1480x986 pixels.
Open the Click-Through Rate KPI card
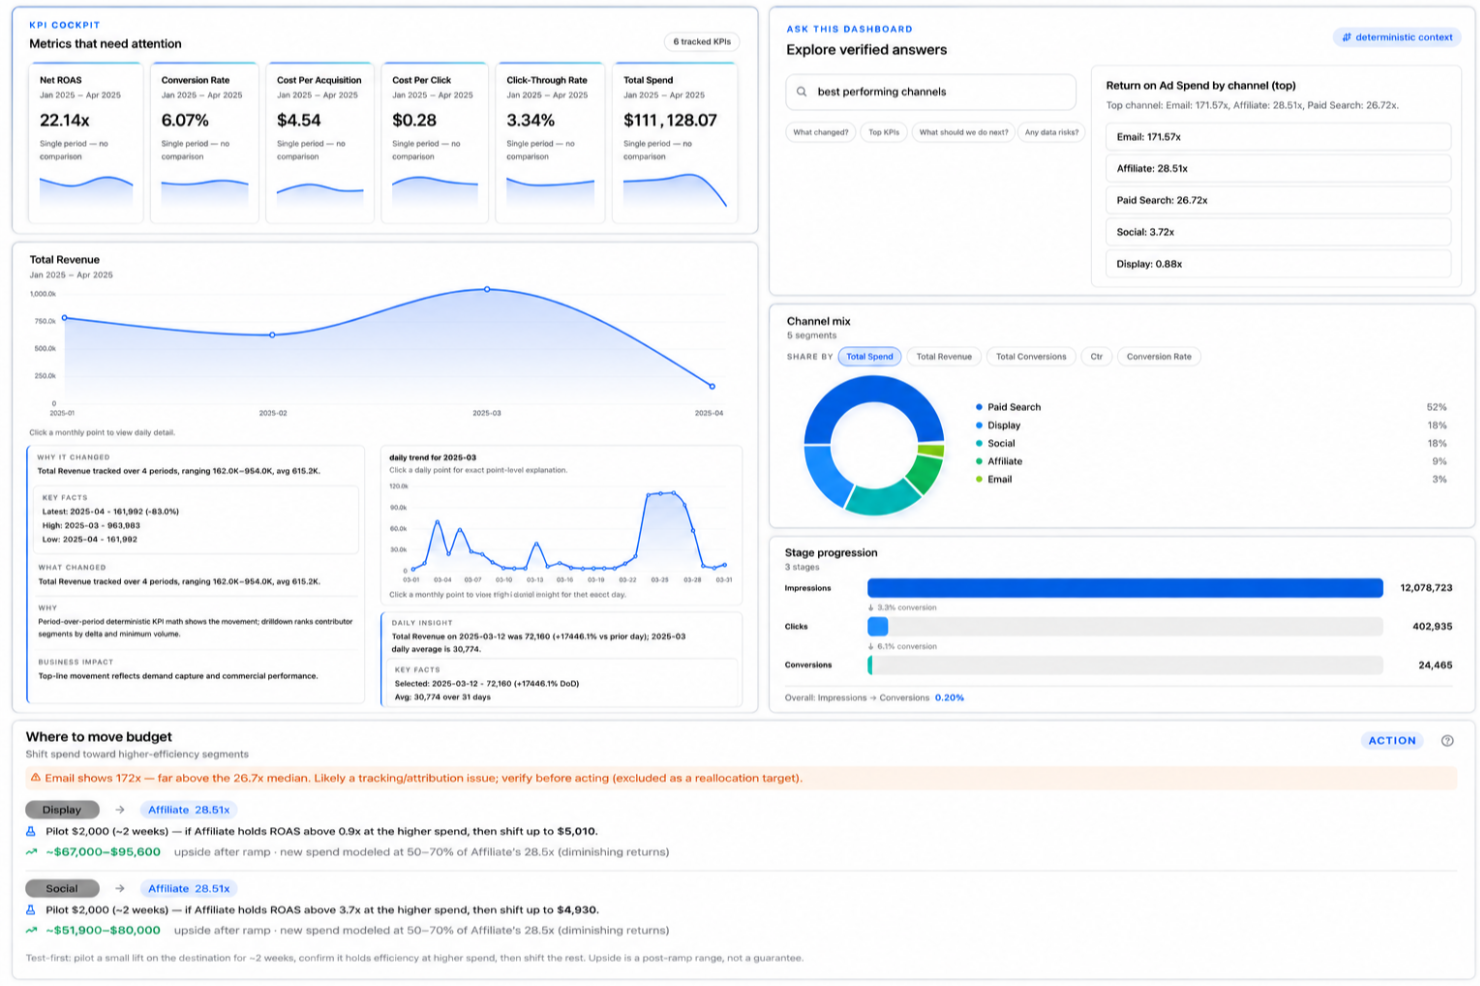pyautogui.click(x=550, y=142)
